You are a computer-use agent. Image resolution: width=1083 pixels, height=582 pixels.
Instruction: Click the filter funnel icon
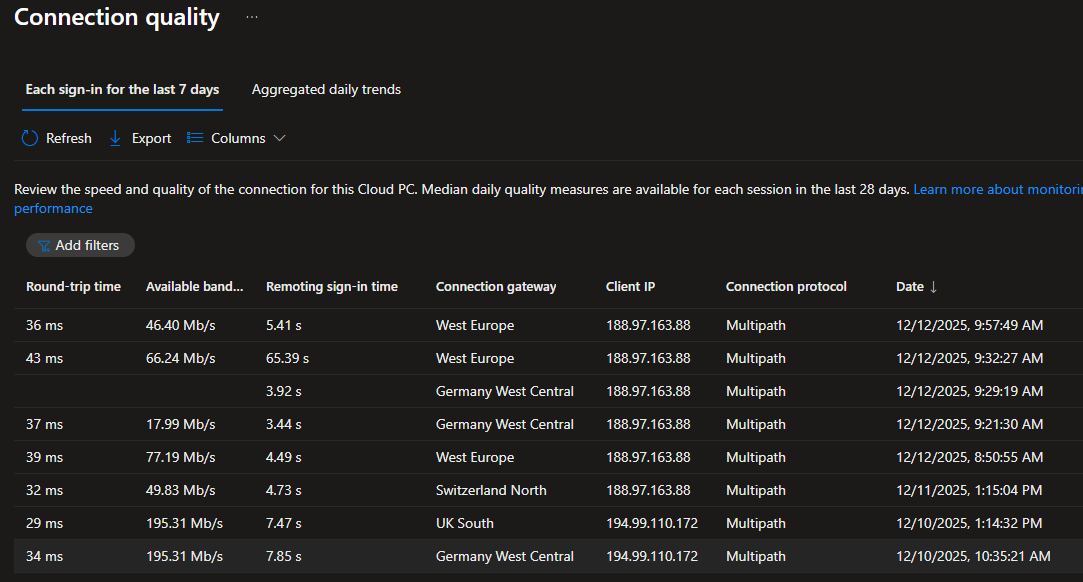(44, 245)
